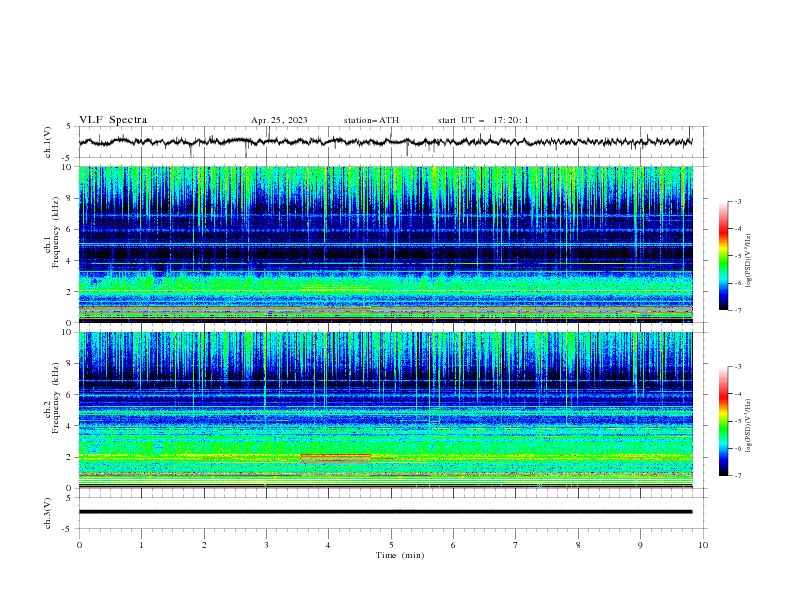Click the red 2 kHz band in ch.2 spectrogram
The image size is (792, 612).
336,458
